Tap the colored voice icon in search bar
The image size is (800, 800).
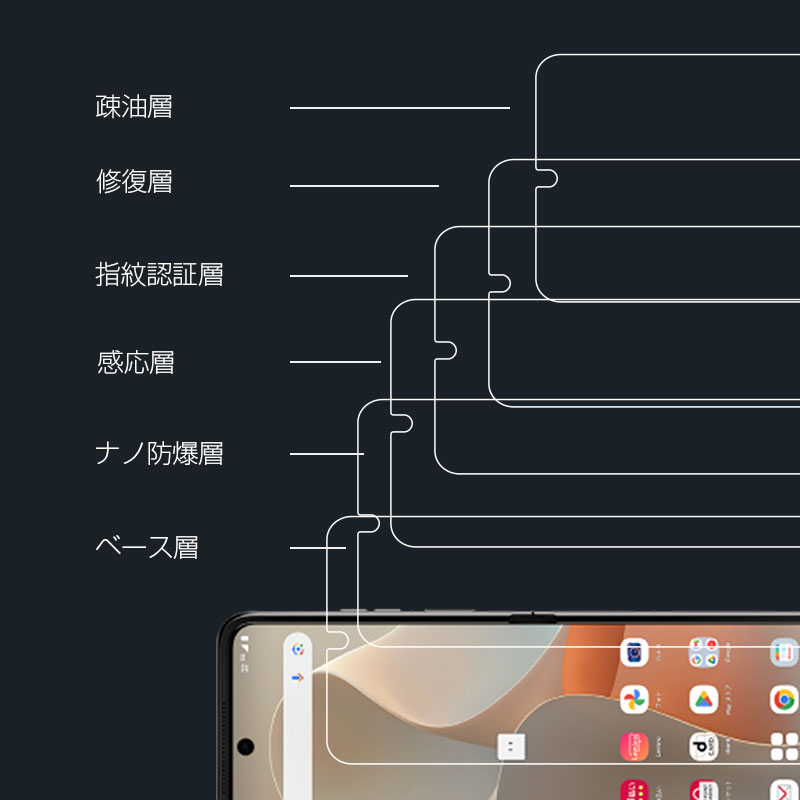298,677
